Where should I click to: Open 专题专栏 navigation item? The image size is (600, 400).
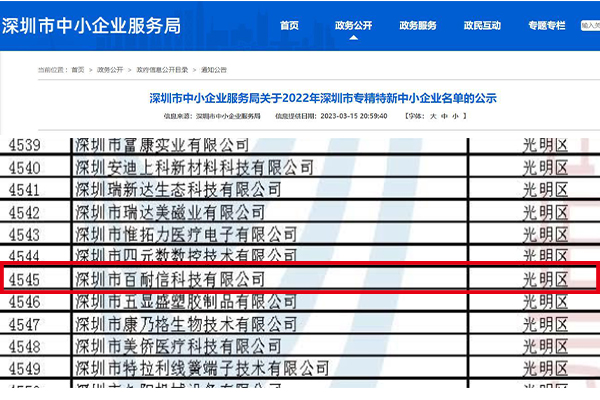546,26
